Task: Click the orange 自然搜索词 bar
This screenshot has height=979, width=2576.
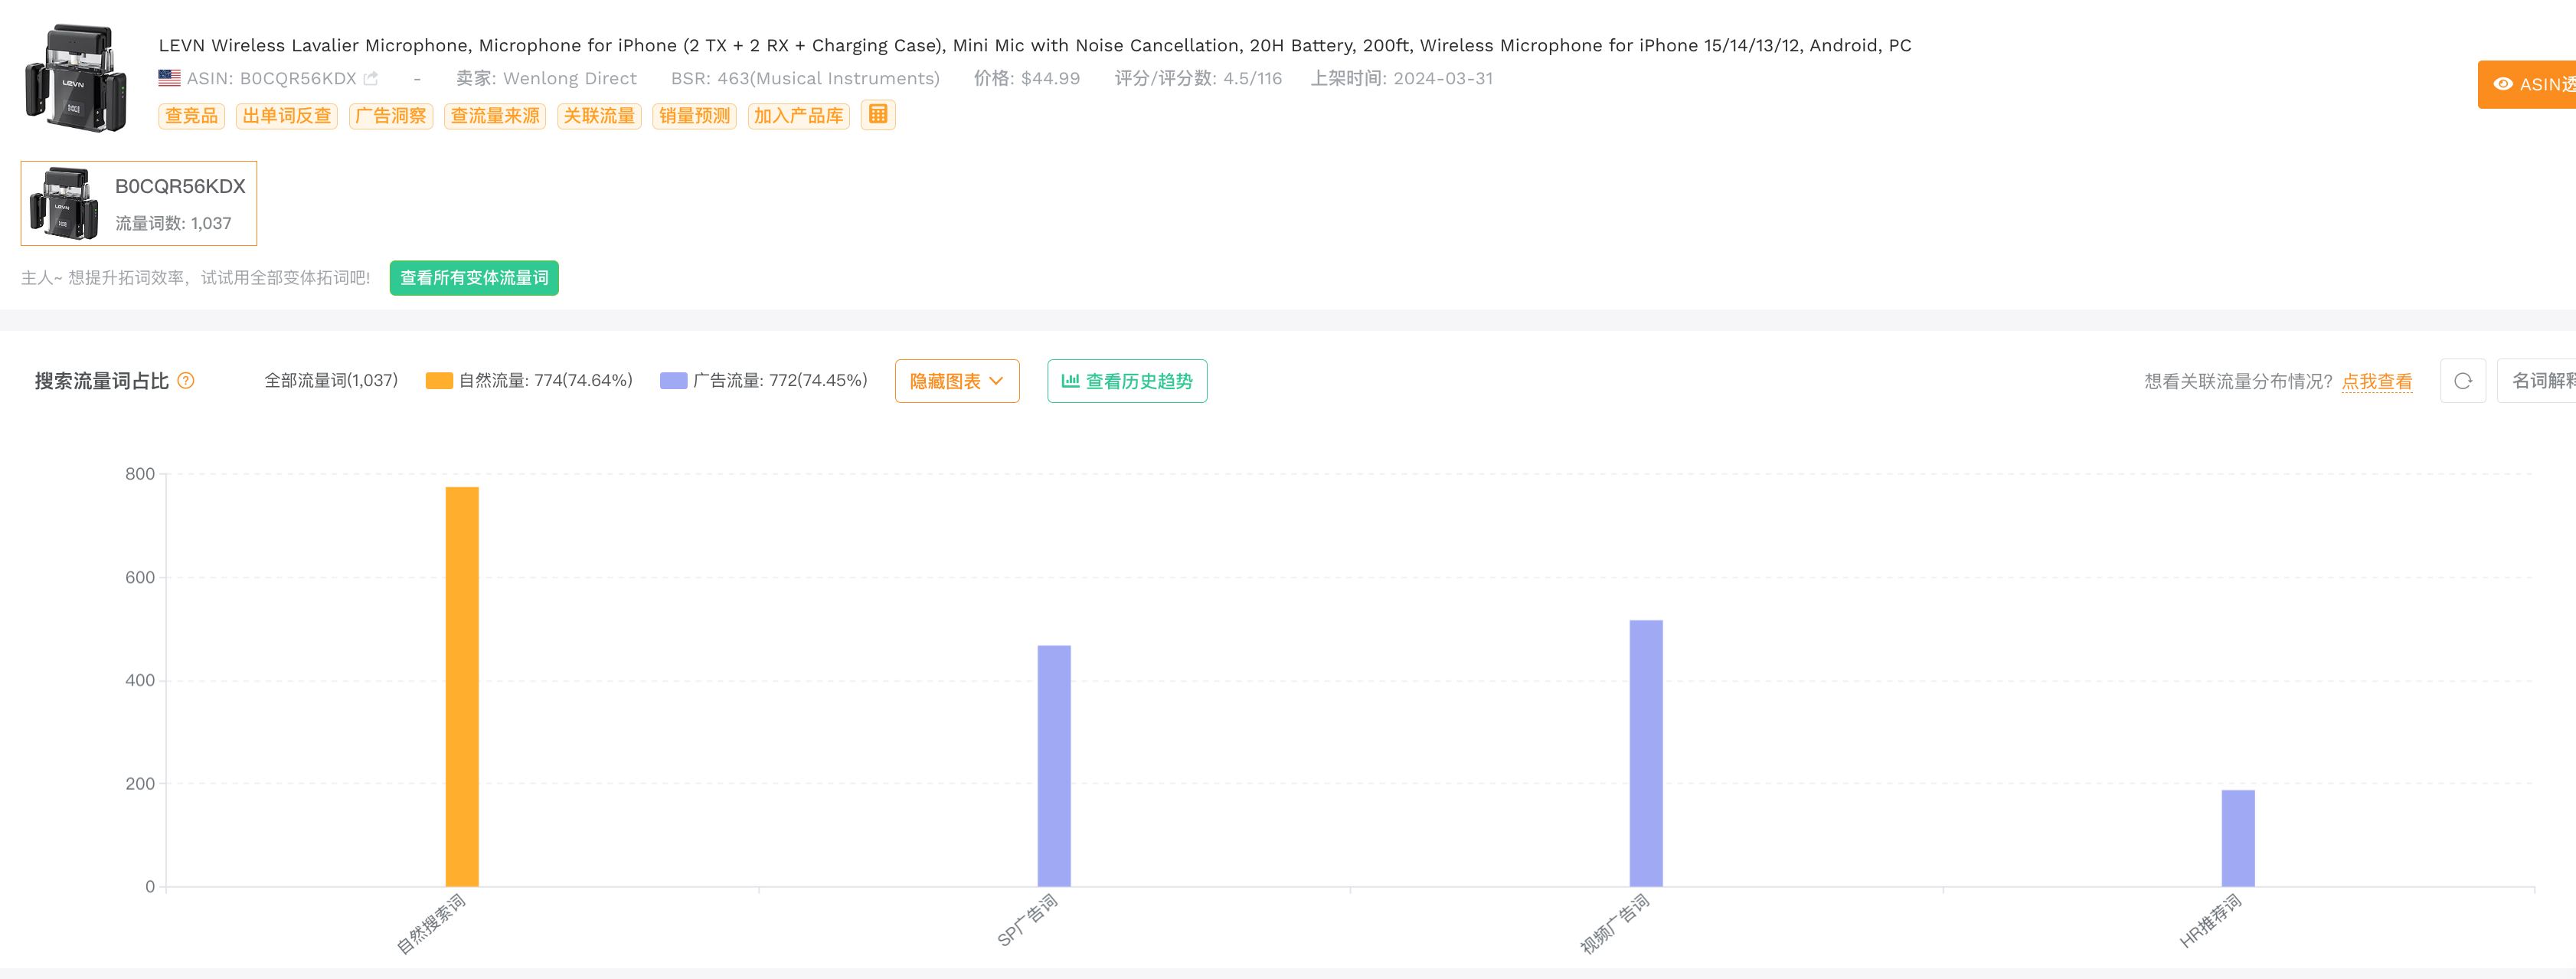Action: click(462, 687)
